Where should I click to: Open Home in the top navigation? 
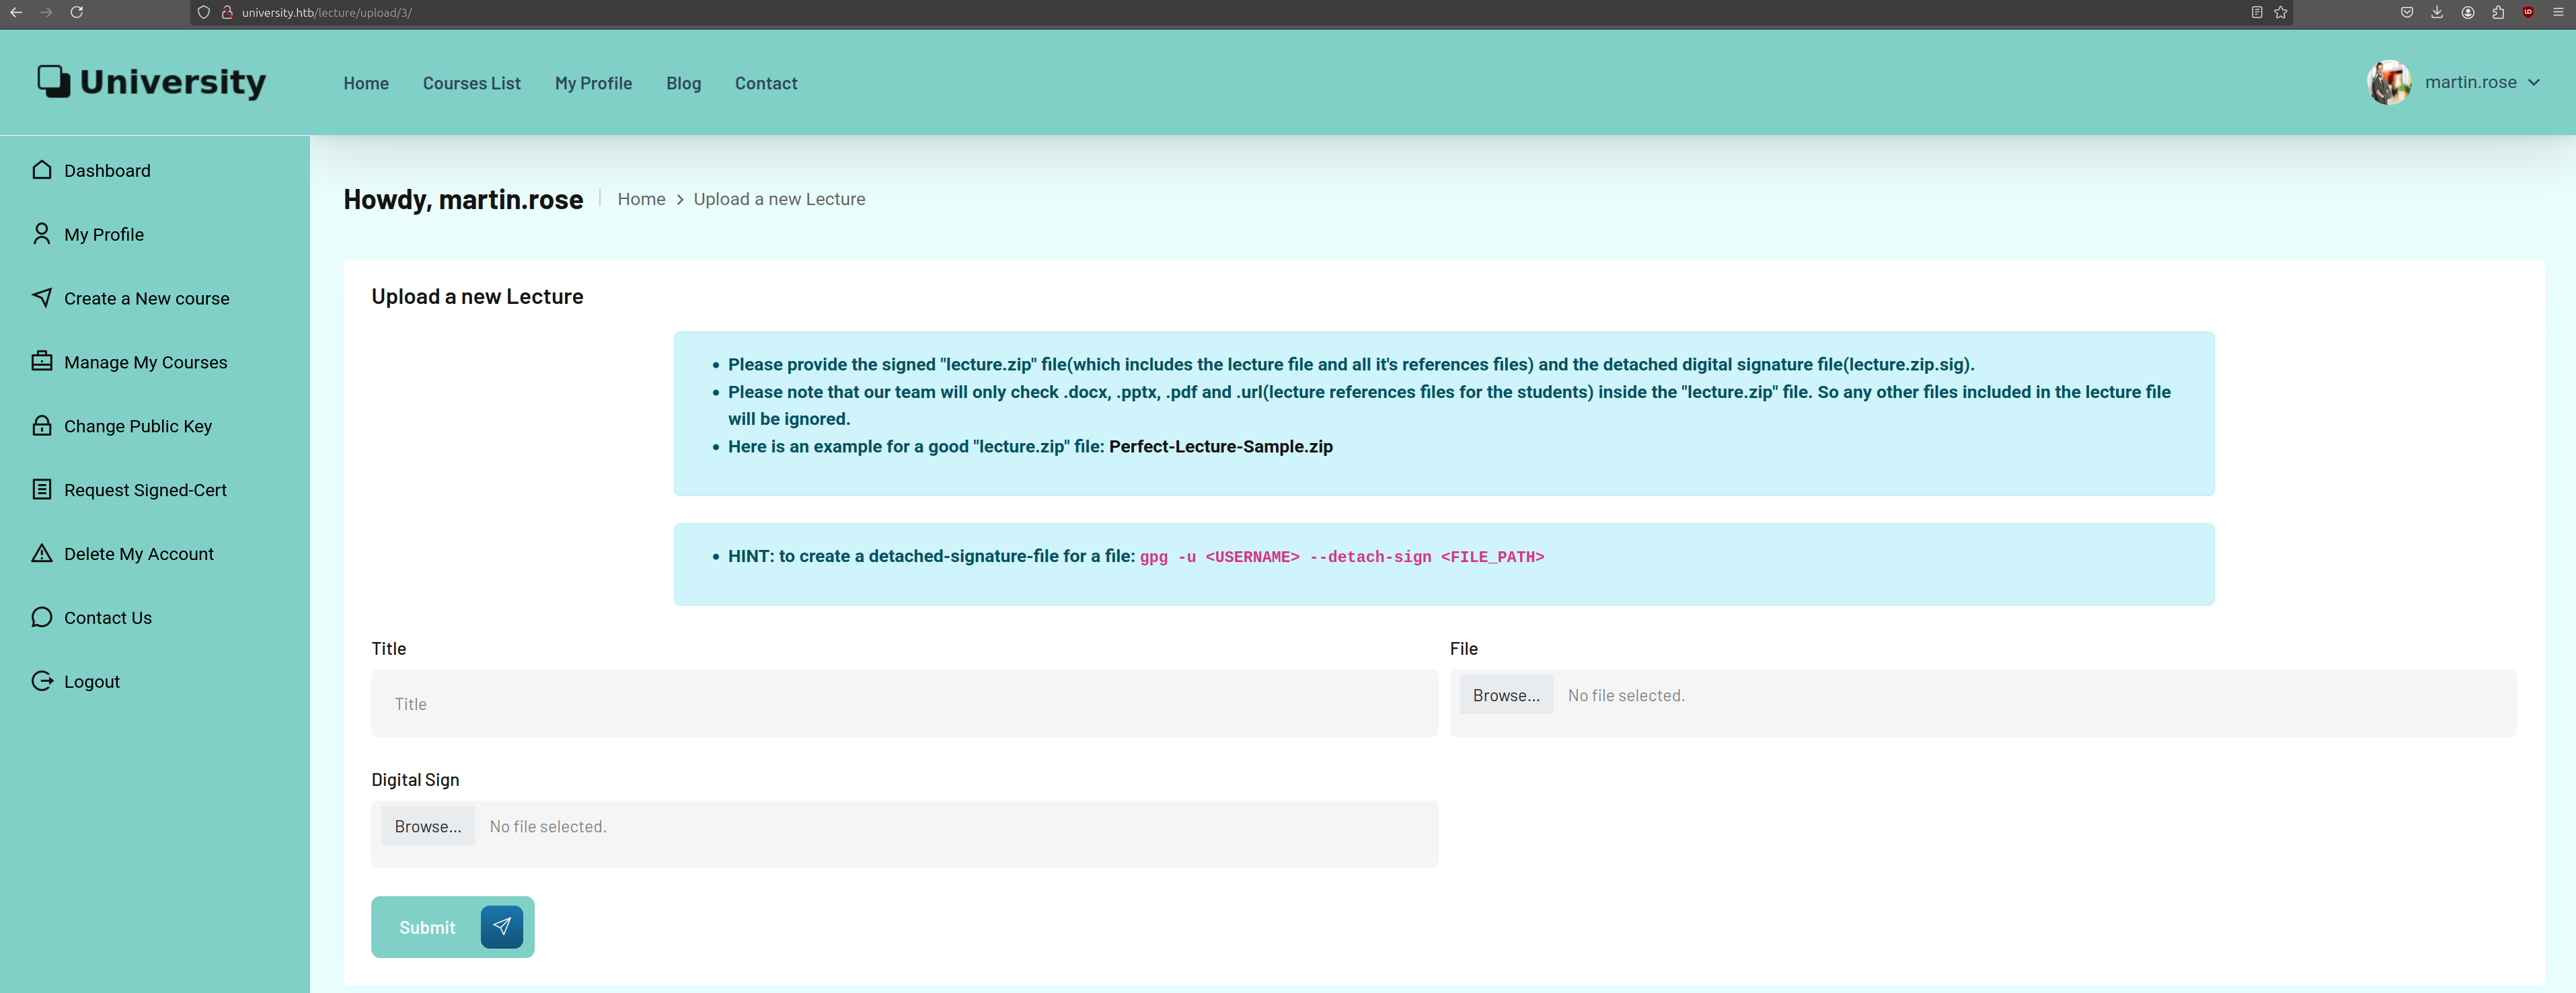(x=366, y=83)
